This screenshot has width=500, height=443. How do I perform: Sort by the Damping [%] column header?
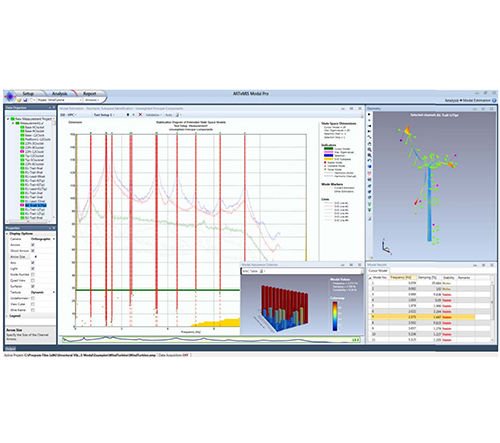point(428,277)
